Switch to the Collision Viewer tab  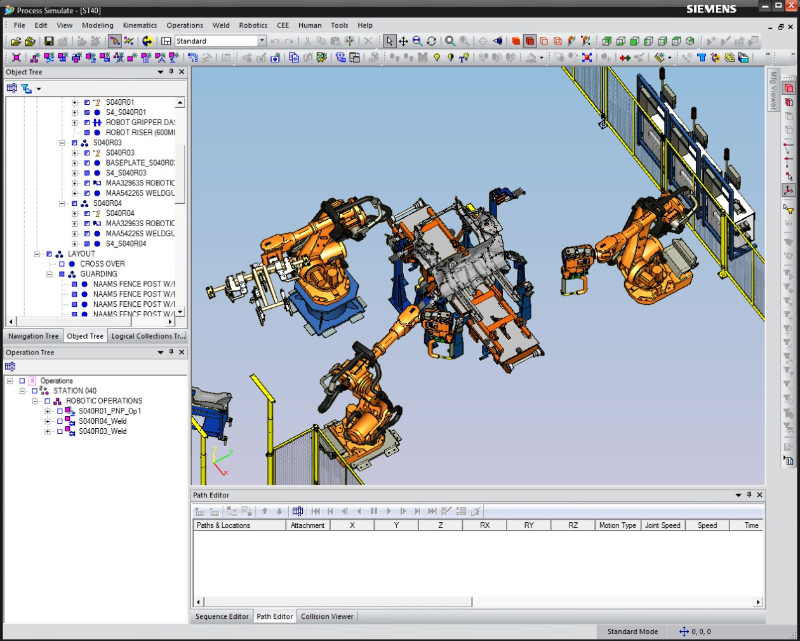coord(327,617)
